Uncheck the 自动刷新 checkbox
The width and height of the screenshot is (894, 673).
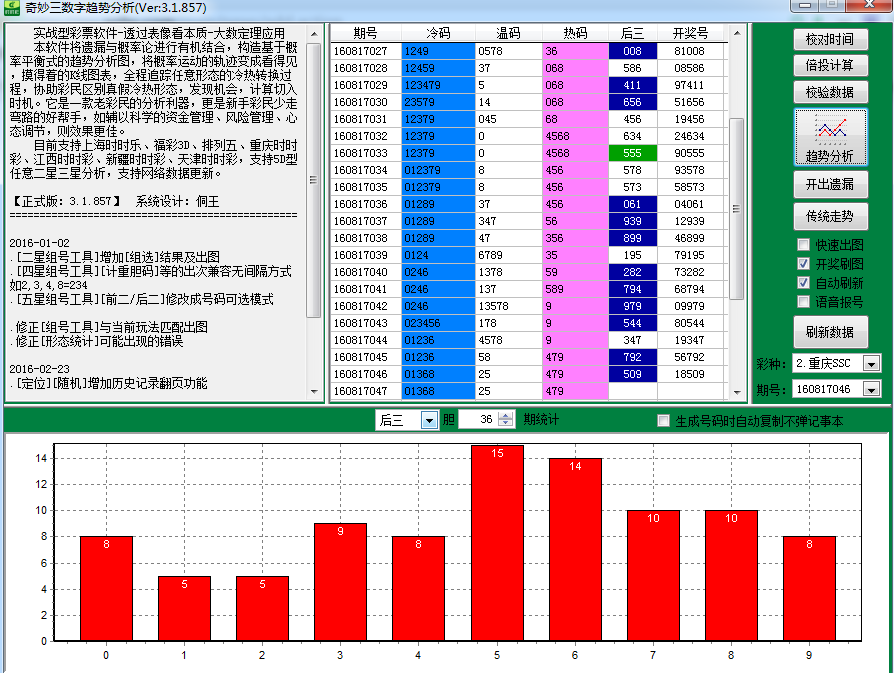[803, 282]
